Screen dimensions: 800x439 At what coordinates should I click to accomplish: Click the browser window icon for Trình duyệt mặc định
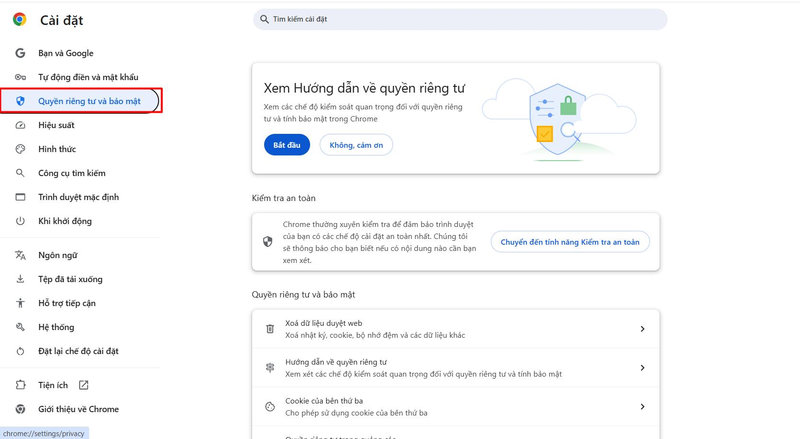point(20,197)
